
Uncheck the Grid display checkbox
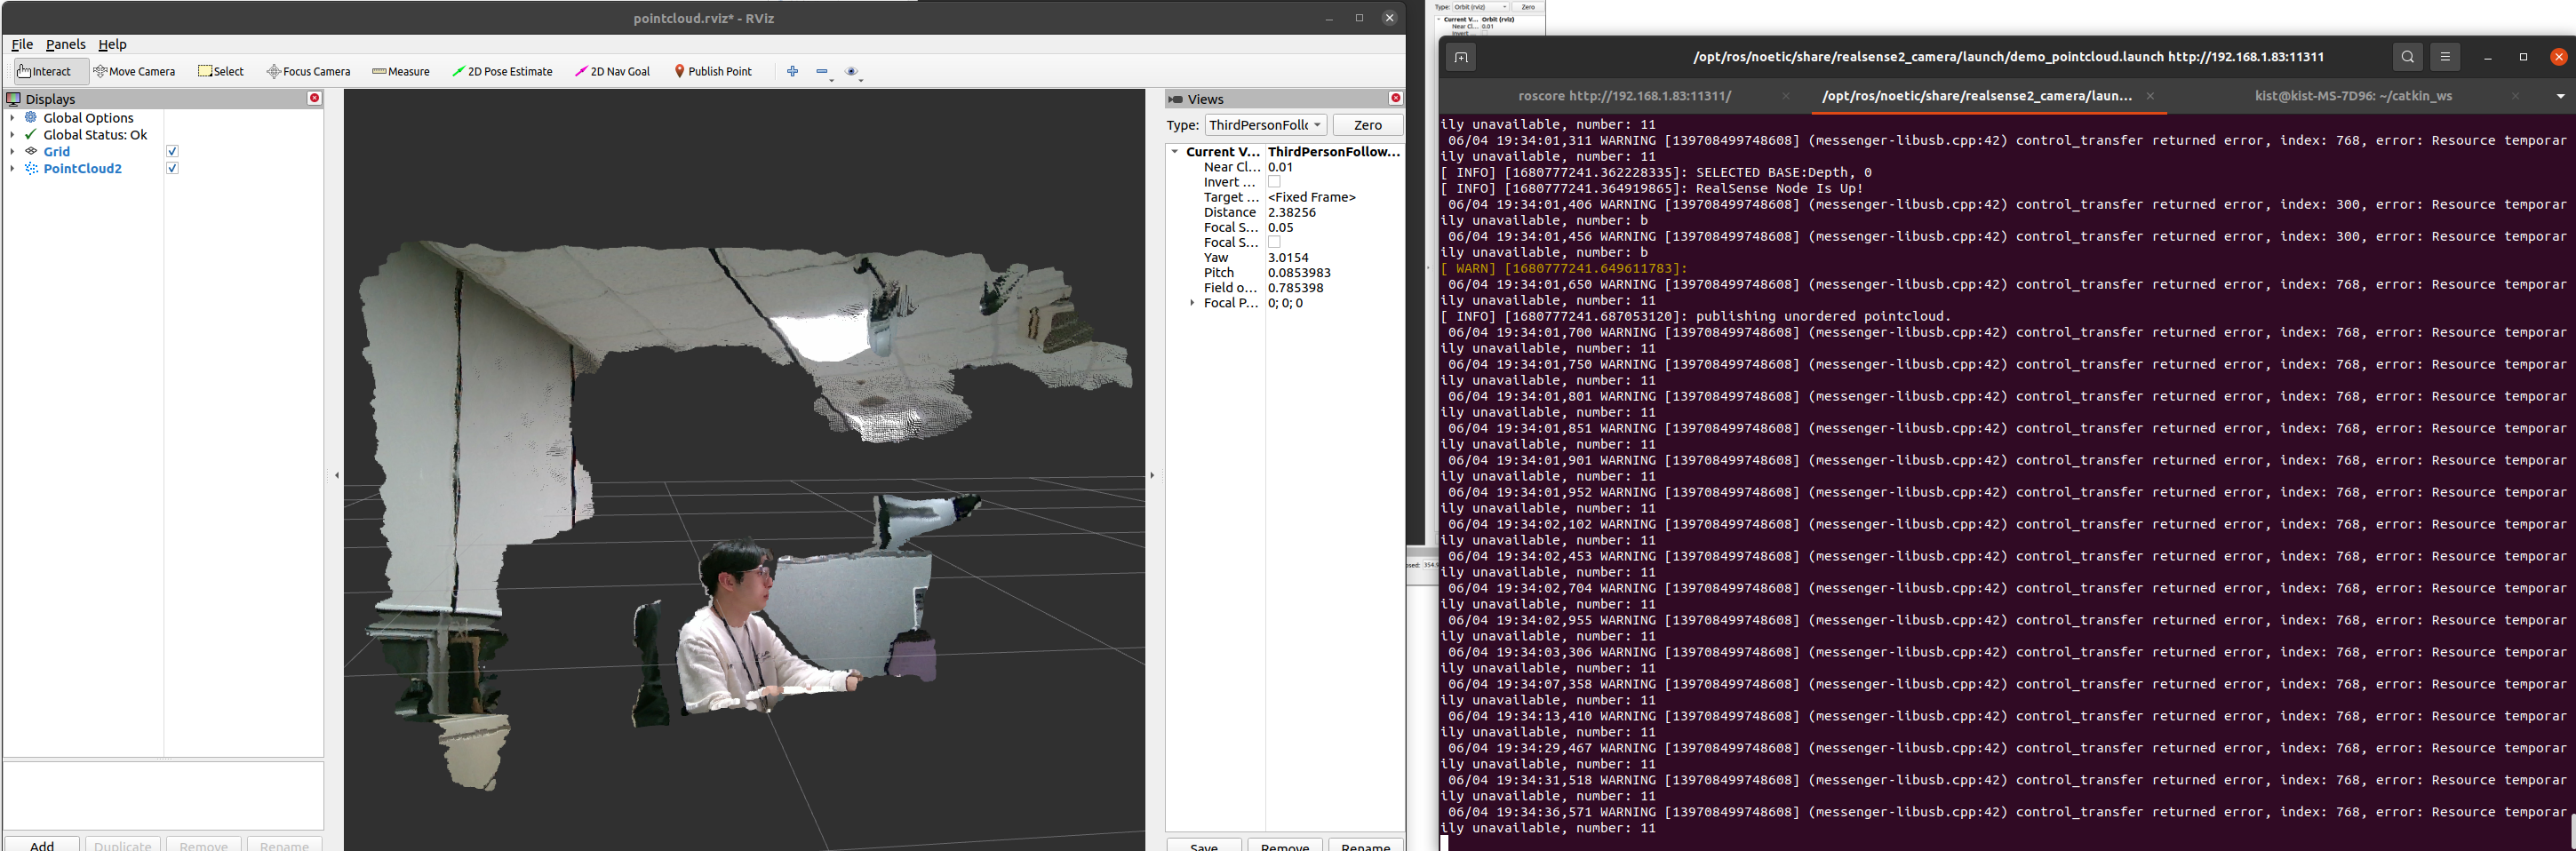172,151
